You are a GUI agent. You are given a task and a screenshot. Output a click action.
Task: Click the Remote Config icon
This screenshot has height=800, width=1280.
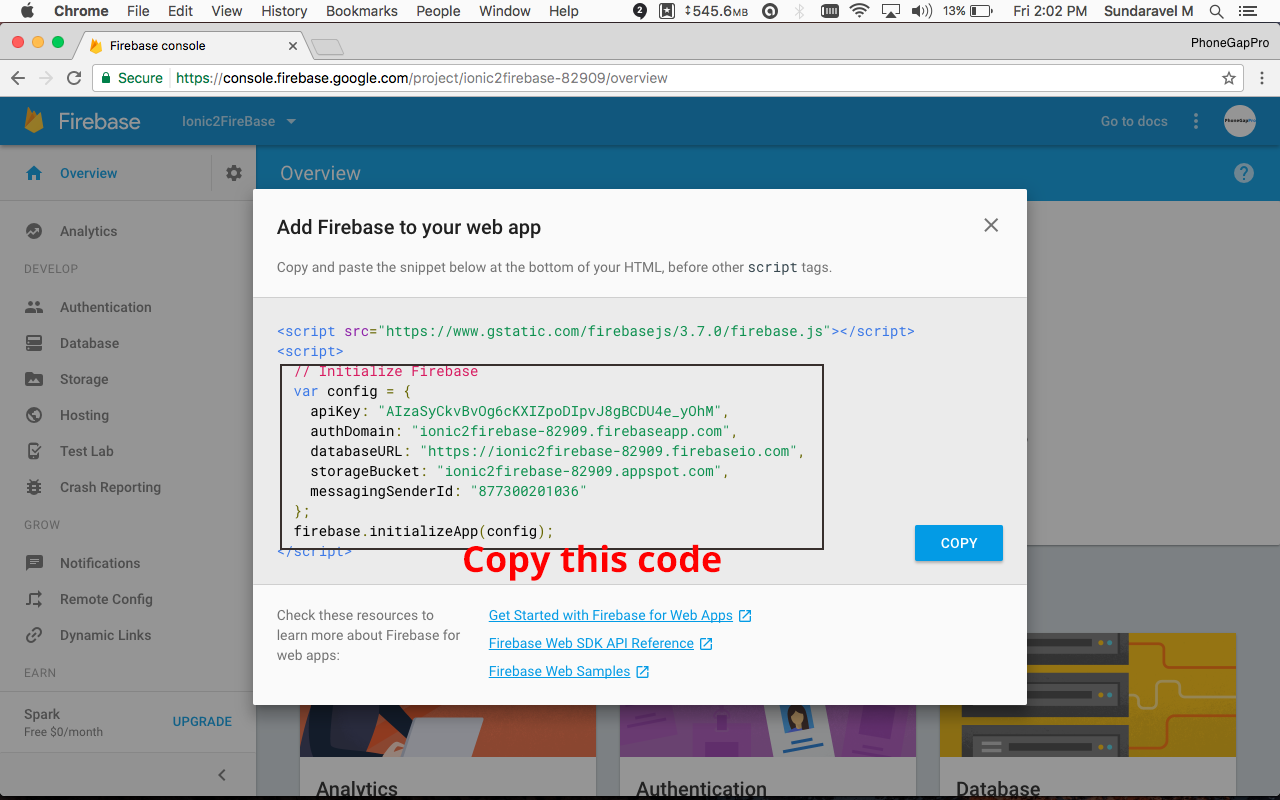[34, 599]
